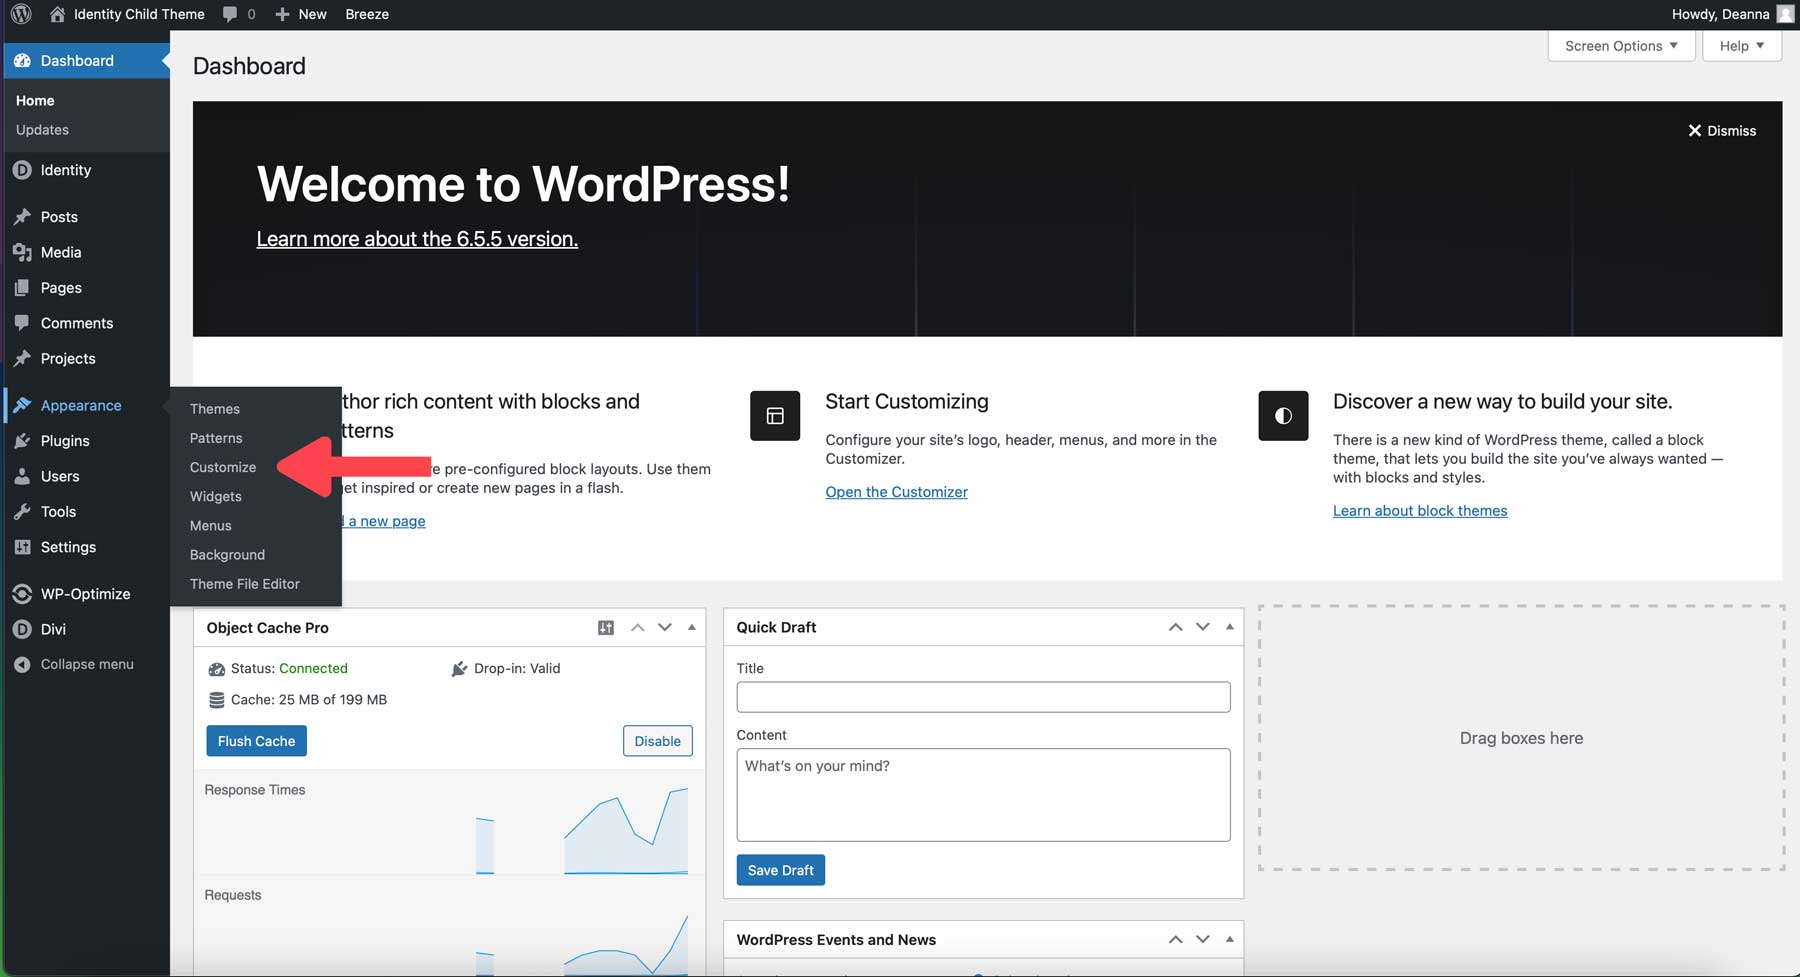1800x977 pixels.
Task: Open Breeze in the admin bar
Action: (367, 14)
